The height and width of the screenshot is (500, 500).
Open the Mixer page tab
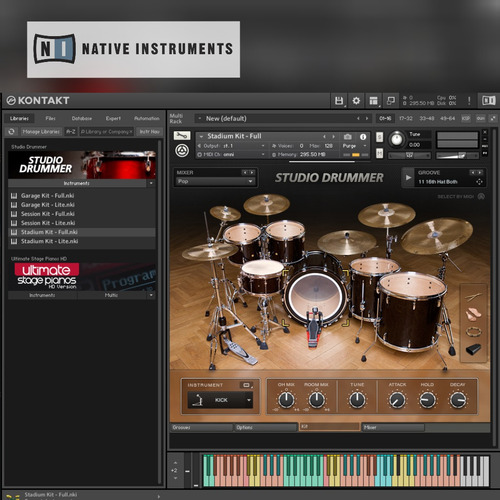pyautogui.click(x=393, y=427)
